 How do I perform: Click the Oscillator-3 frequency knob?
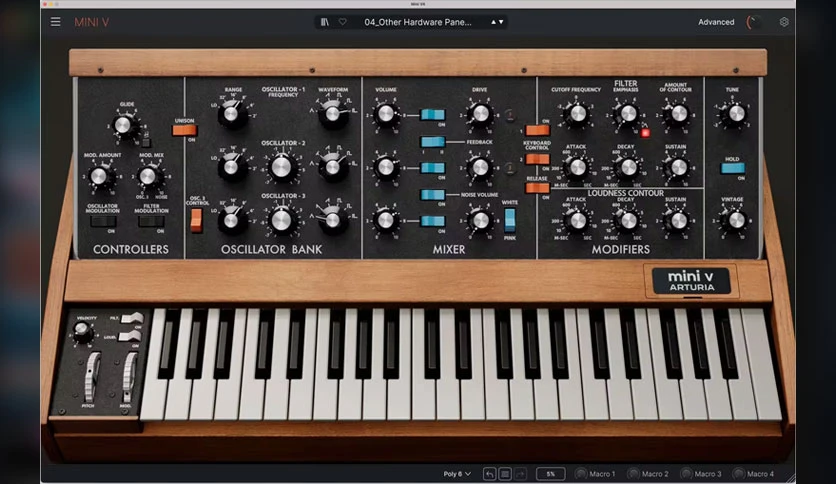pyautogui.click(x=282, y=220)
